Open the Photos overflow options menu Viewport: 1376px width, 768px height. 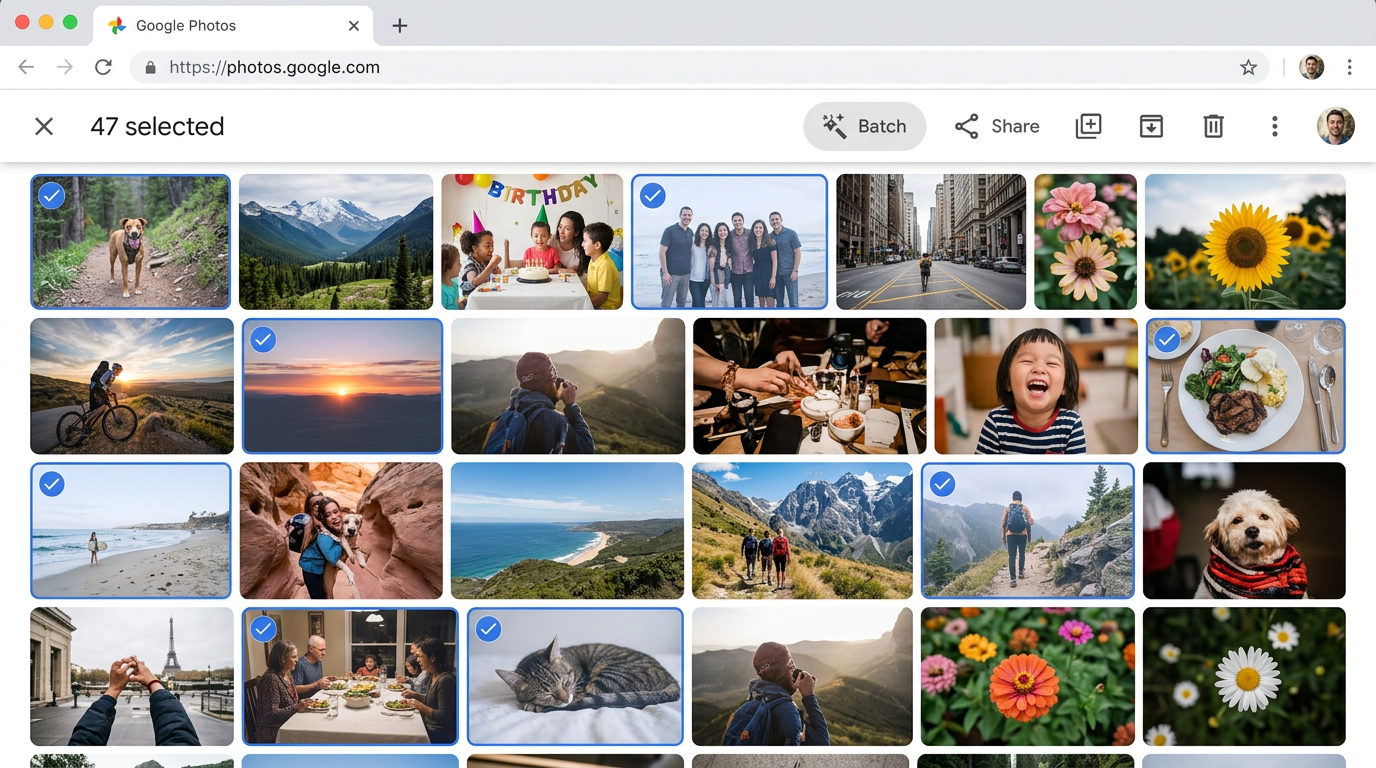click(1274, 126)
